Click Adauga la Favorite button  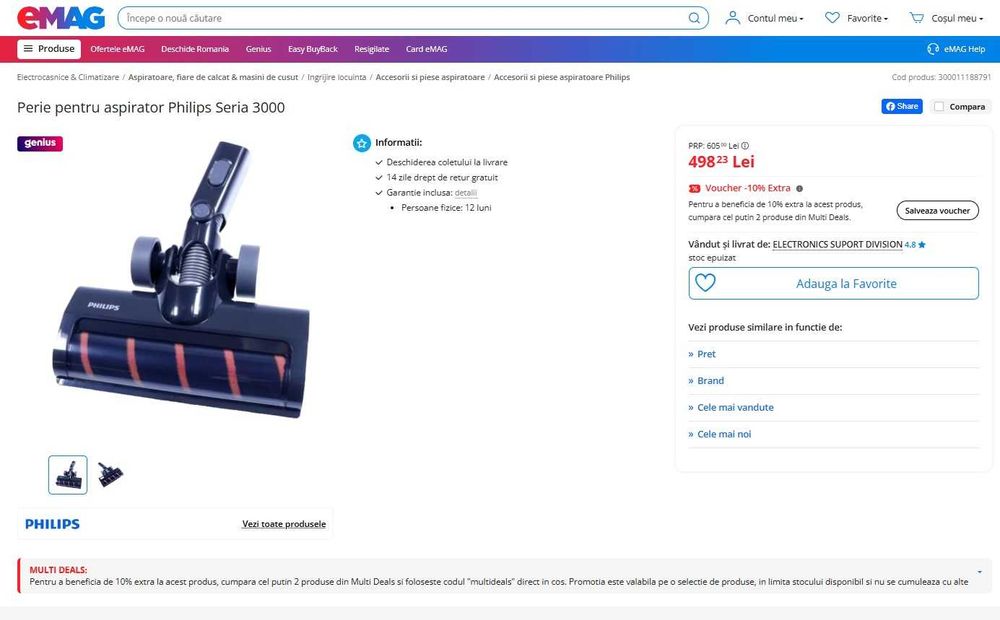[x=834, y=283]
